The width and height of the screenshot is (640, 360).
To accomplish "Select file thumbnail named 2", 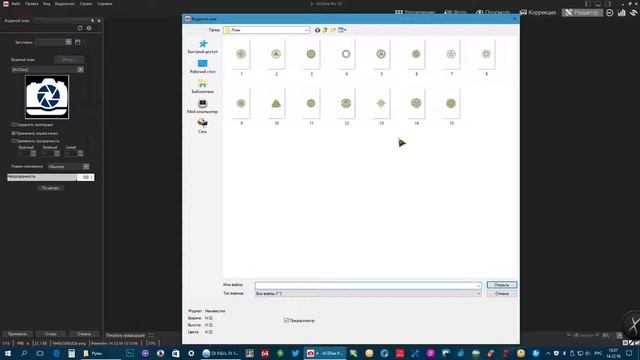I will tap(276, 58).
